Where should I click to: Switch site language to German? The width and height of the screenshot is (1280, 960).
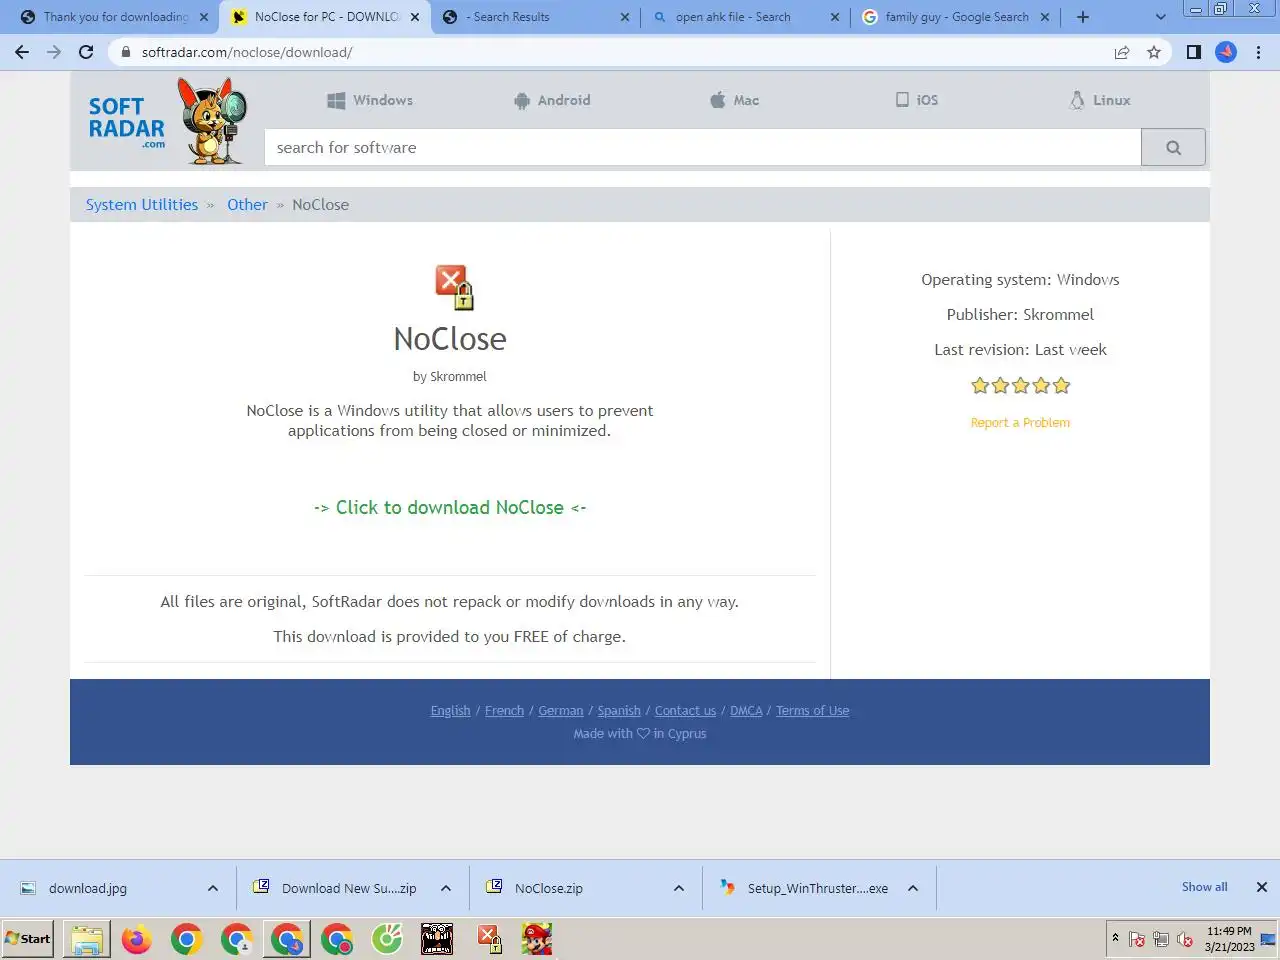coord(560,711)
